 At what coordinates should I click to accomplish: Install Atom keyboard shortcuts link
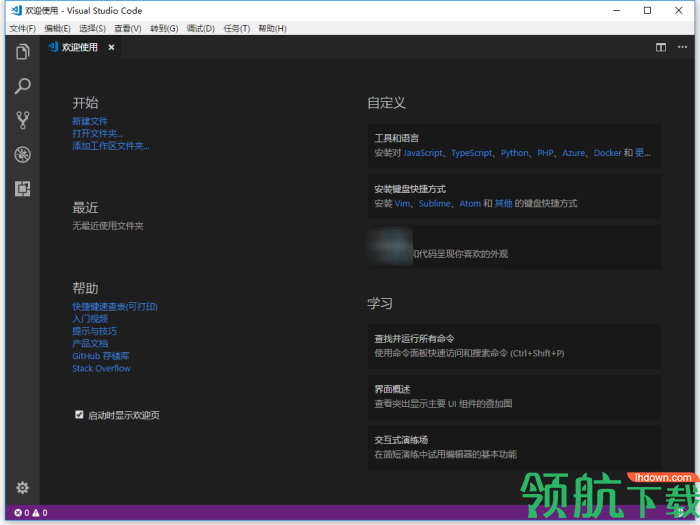[x=470, y=204]
